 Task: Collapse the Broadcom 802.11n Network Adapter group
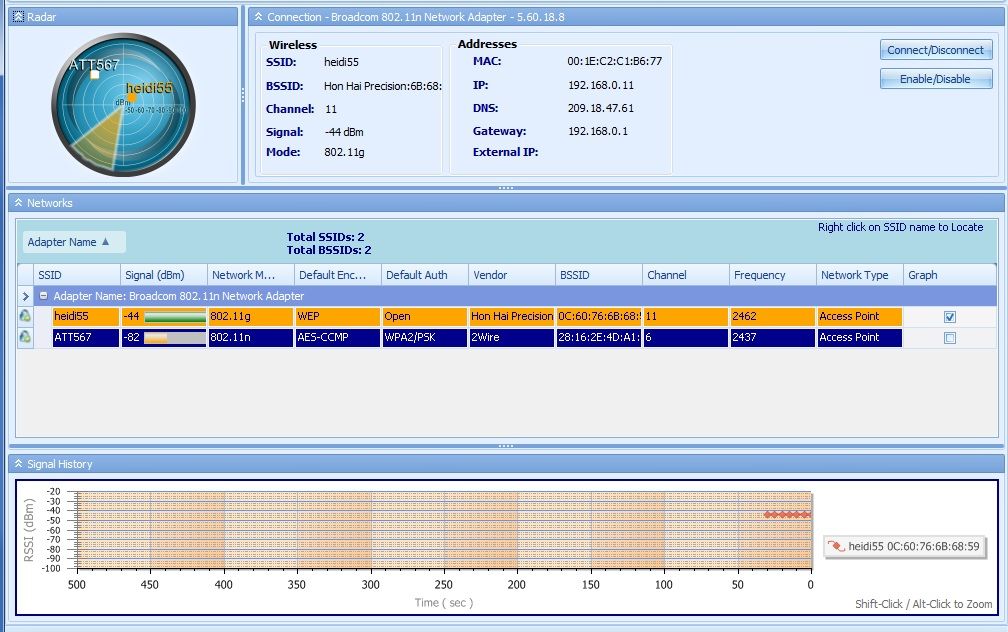[x=44, y=296]
